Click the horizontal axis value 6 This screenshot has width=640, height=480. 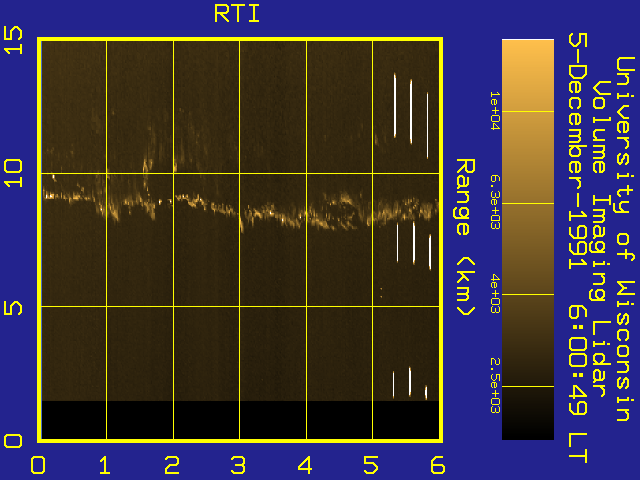click(x=438, y=465)
